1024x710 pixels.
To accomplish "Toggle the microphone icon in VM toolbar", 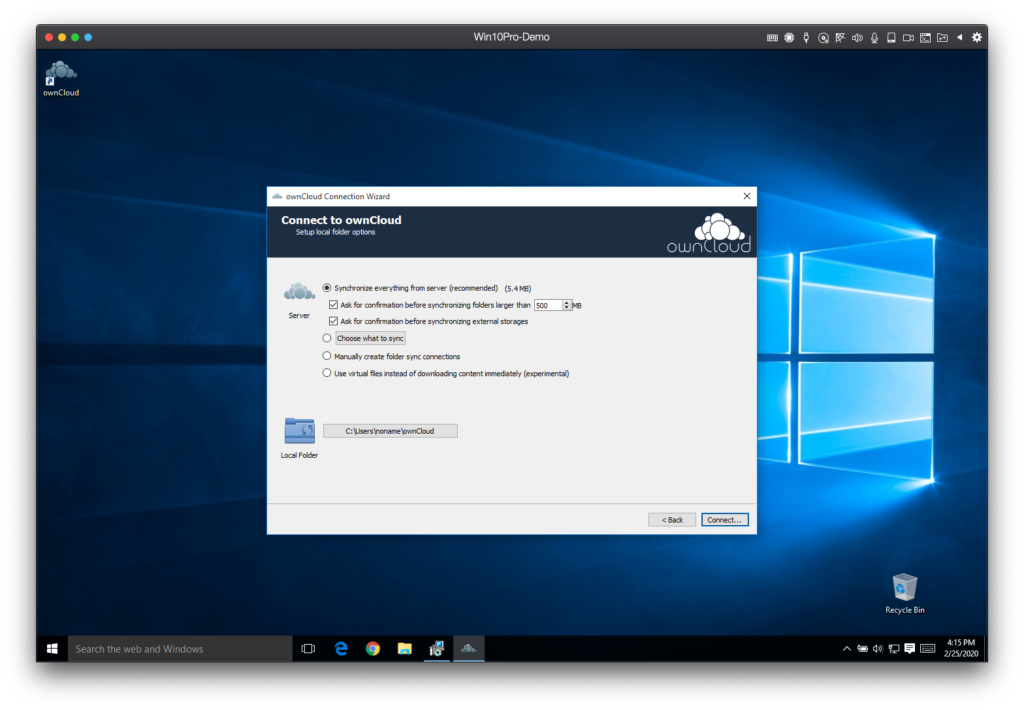I will [x=874, y=38].
